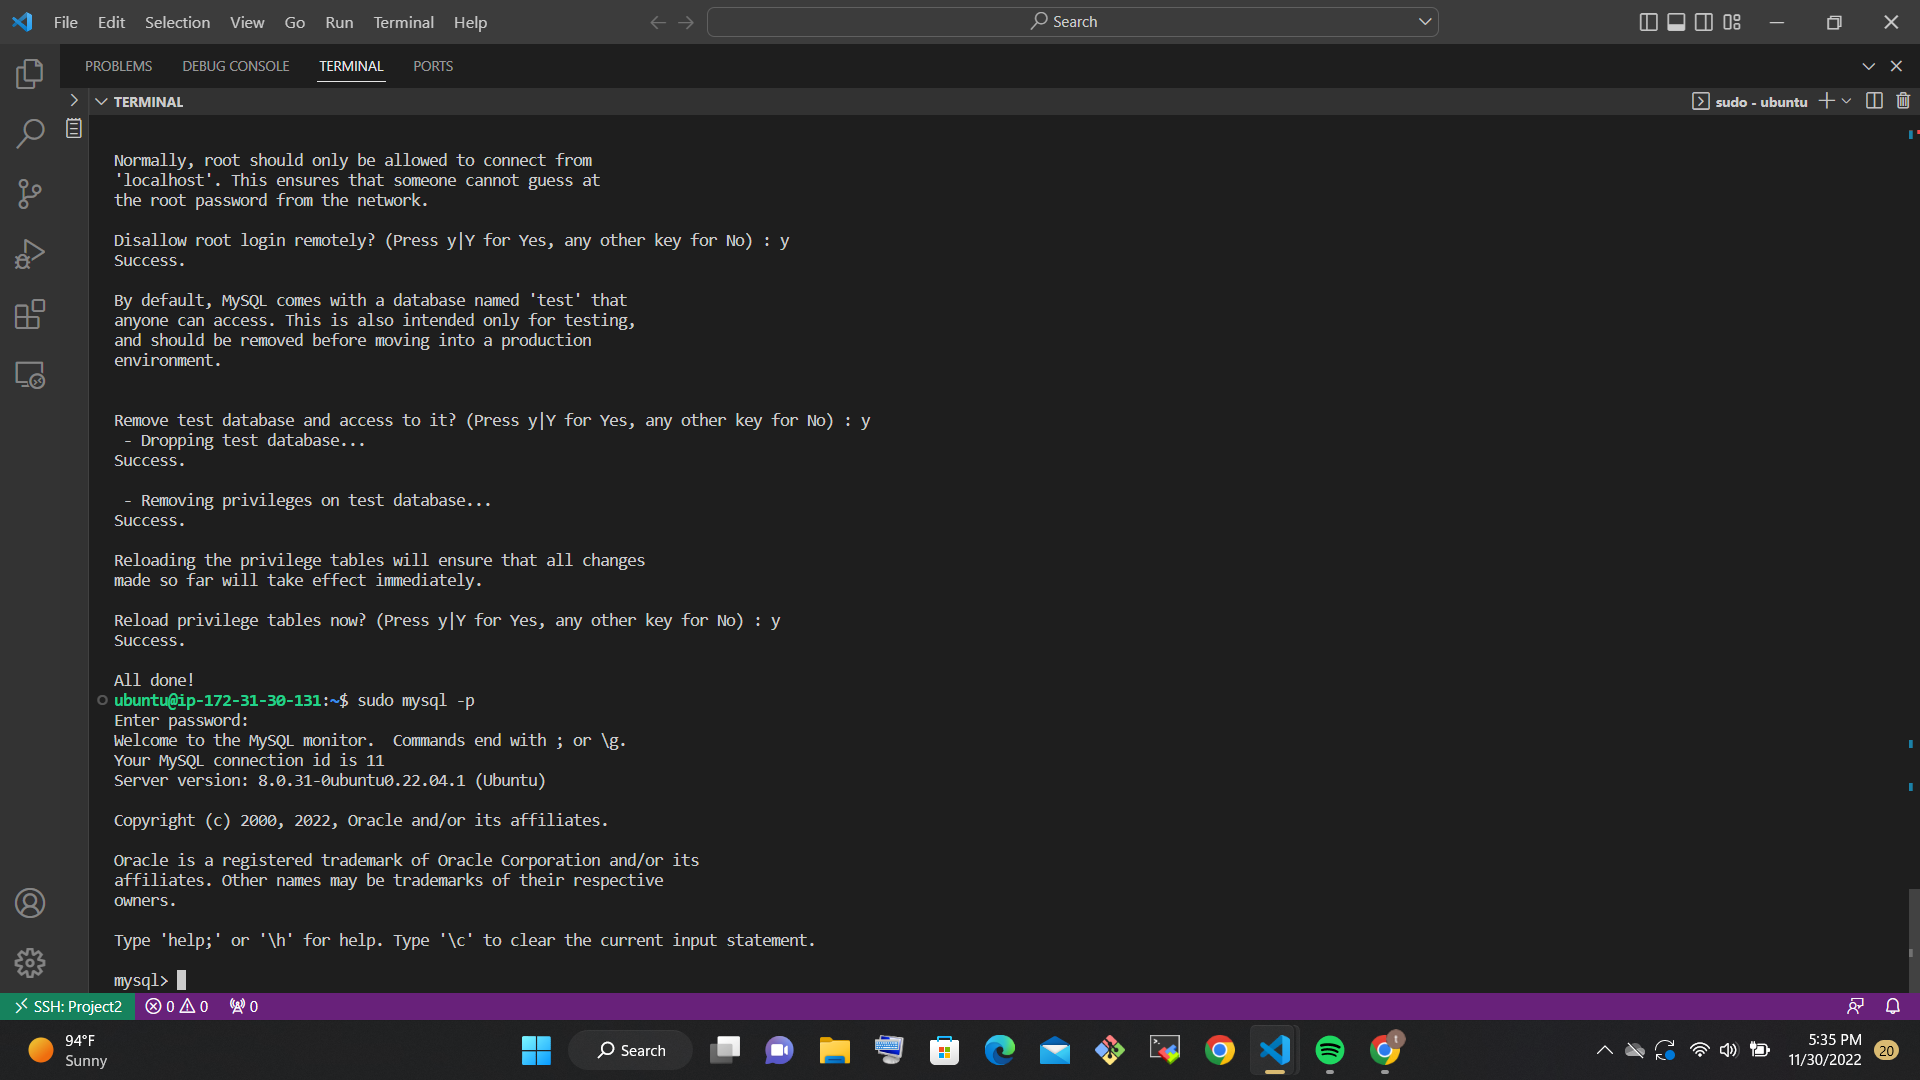Open the Manage gear menu
1920x1080 pixels.
30,962
